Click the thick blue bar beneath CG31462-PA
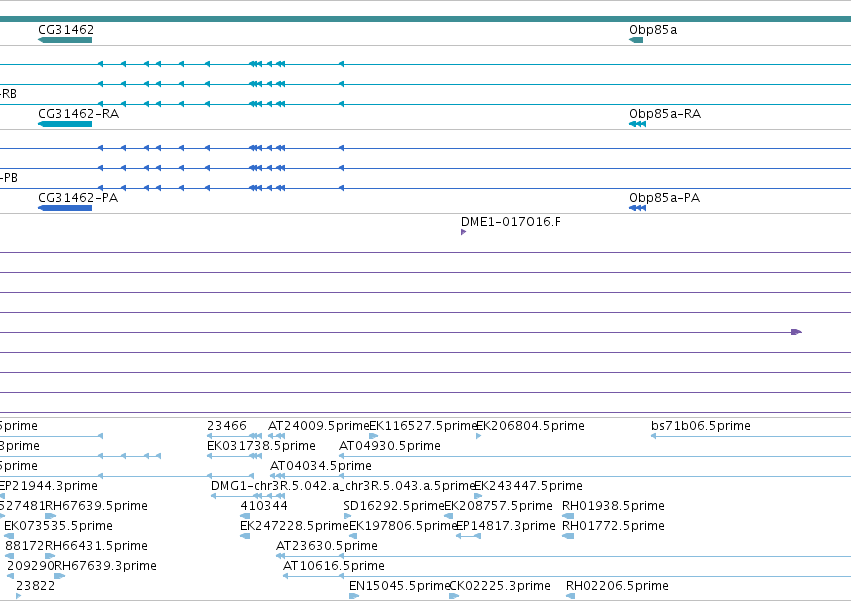Screen dimensions: 851x601 point(65,208)
